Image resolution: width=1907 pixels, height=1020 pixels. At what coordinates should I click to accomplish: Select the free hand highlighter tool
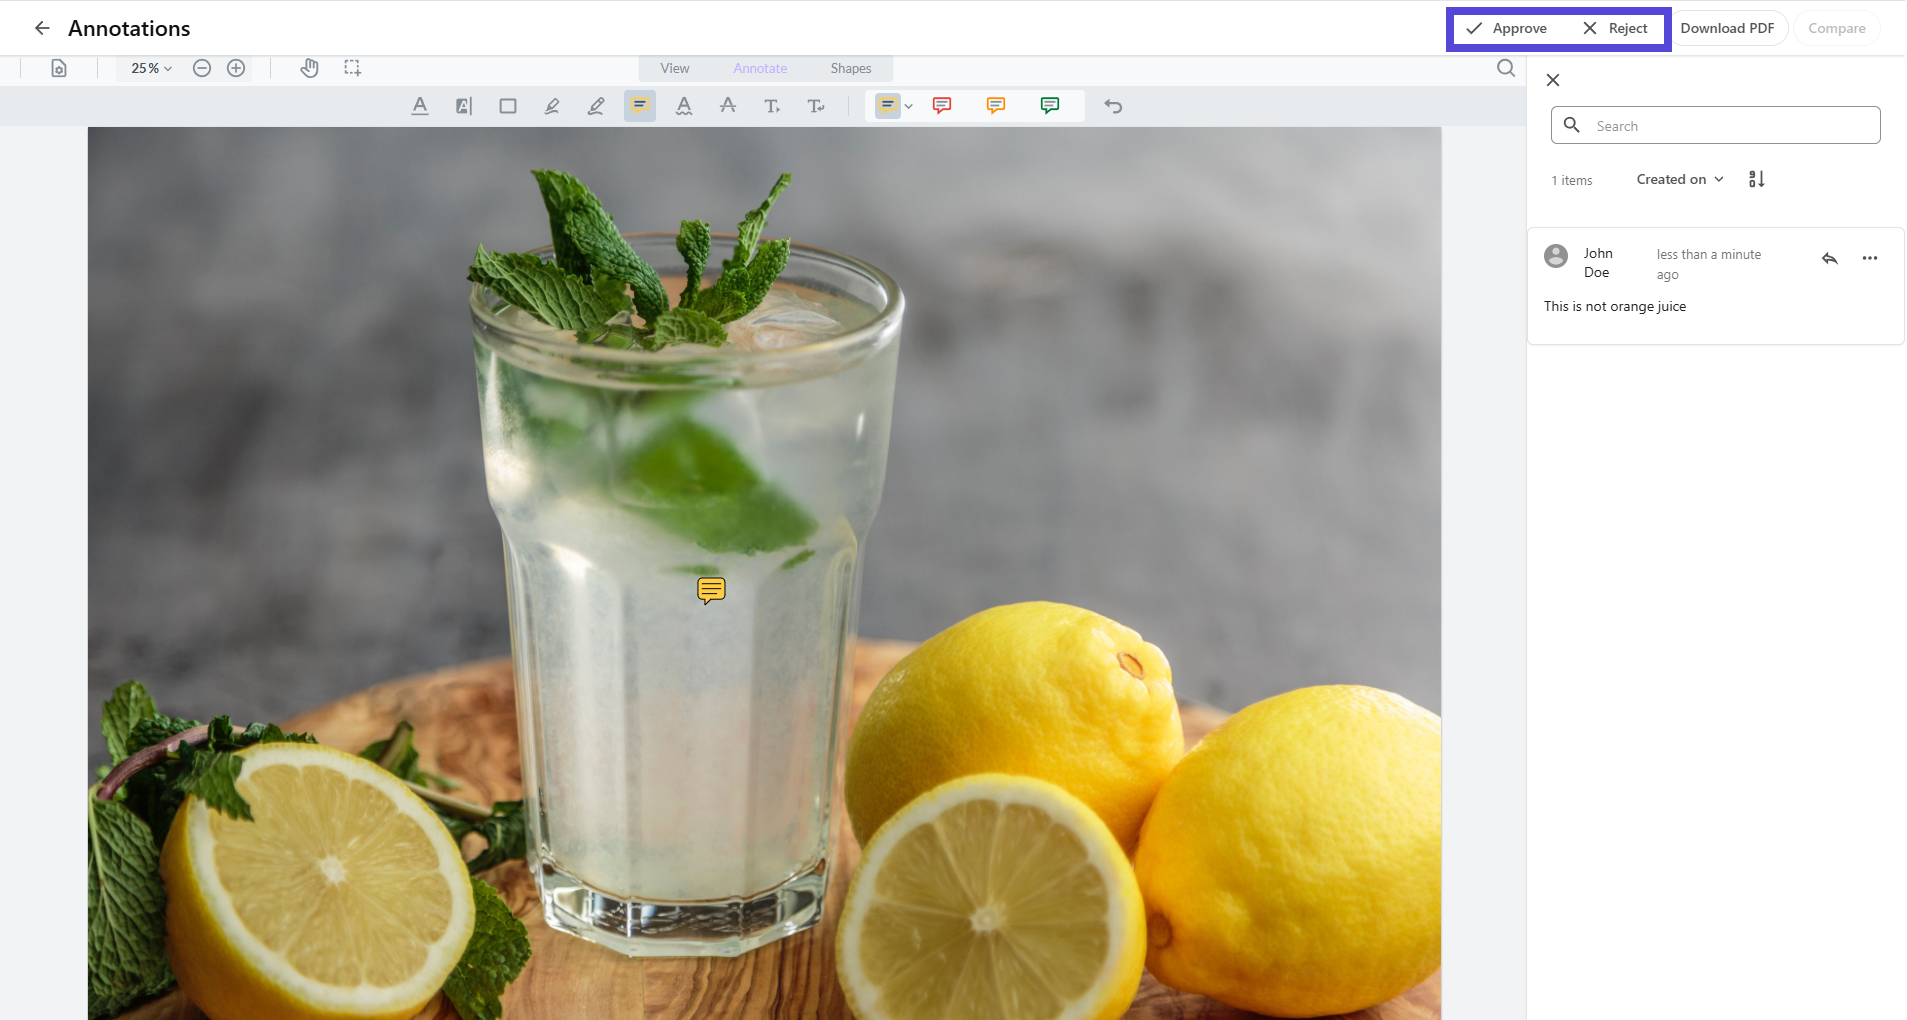click(x=596, y=106)
